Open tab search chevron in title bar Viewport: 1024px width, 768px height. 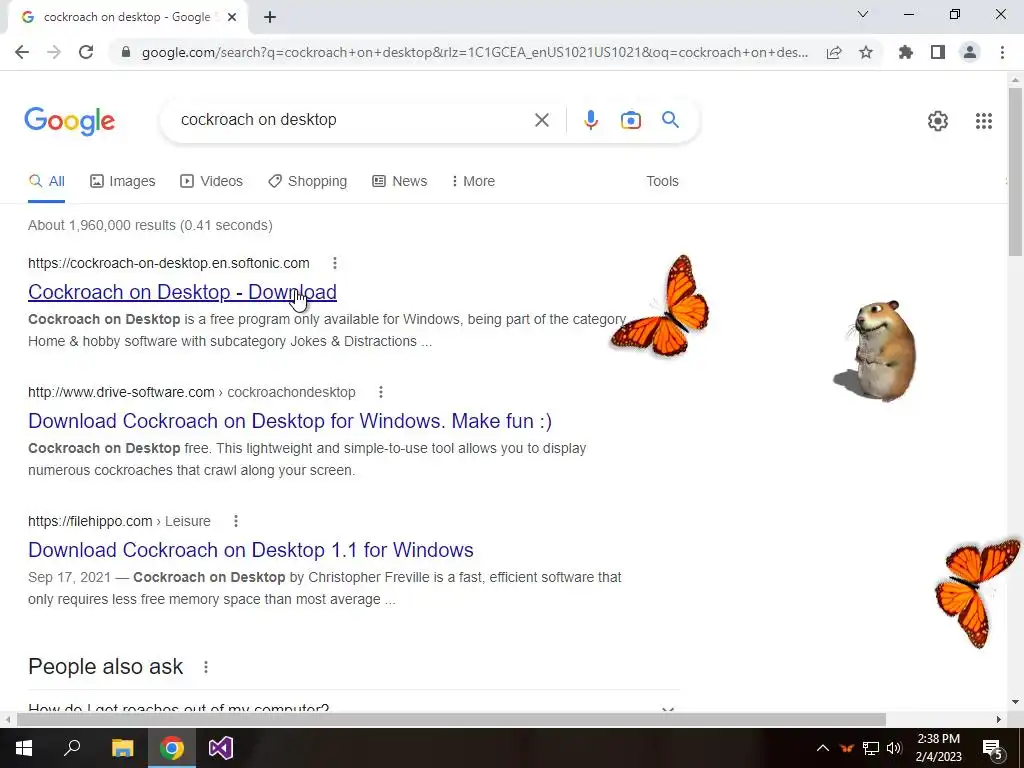(x=863, y=14)
